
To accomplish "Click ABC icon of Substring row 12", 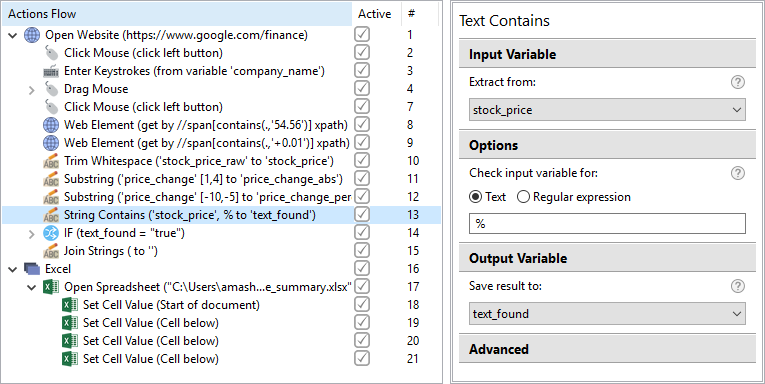I will [51, 197].
